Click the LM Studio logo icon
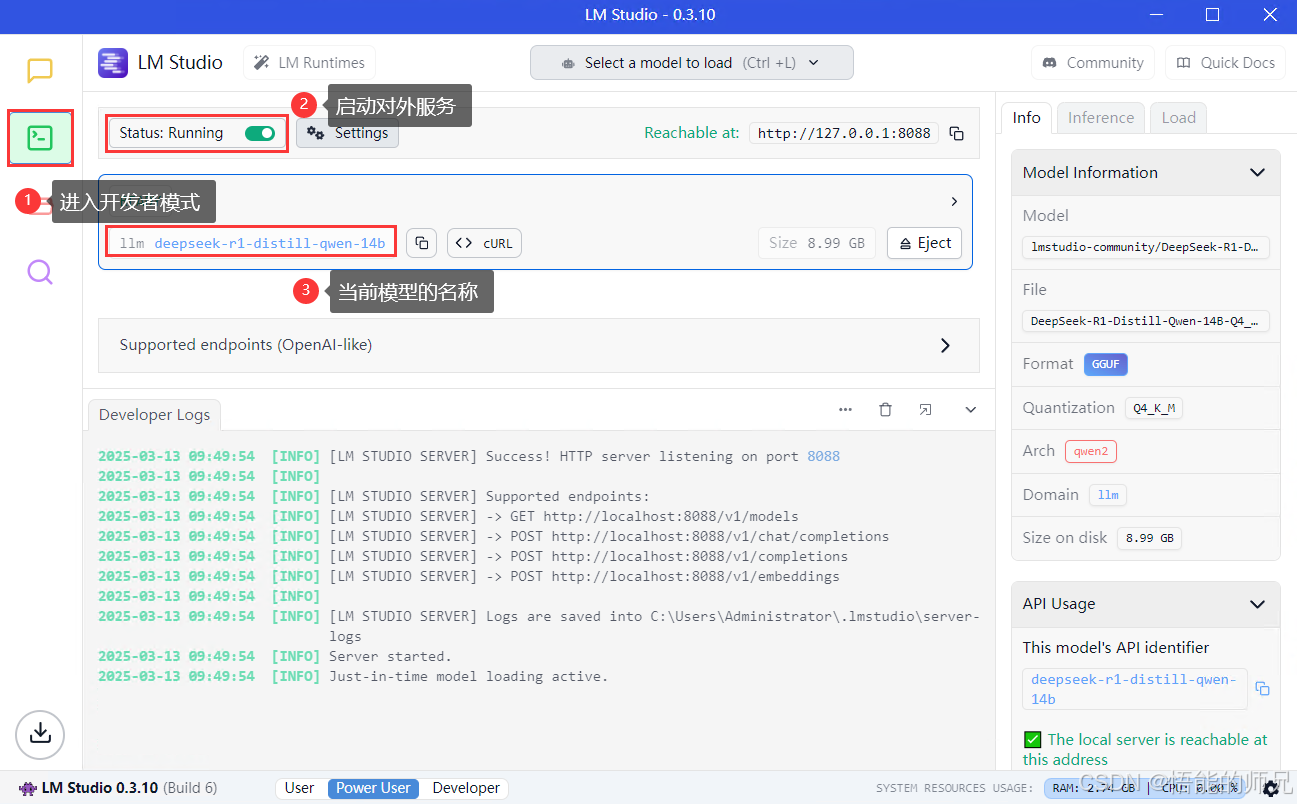Viewport: 1297px width, 804px height. 113,63
